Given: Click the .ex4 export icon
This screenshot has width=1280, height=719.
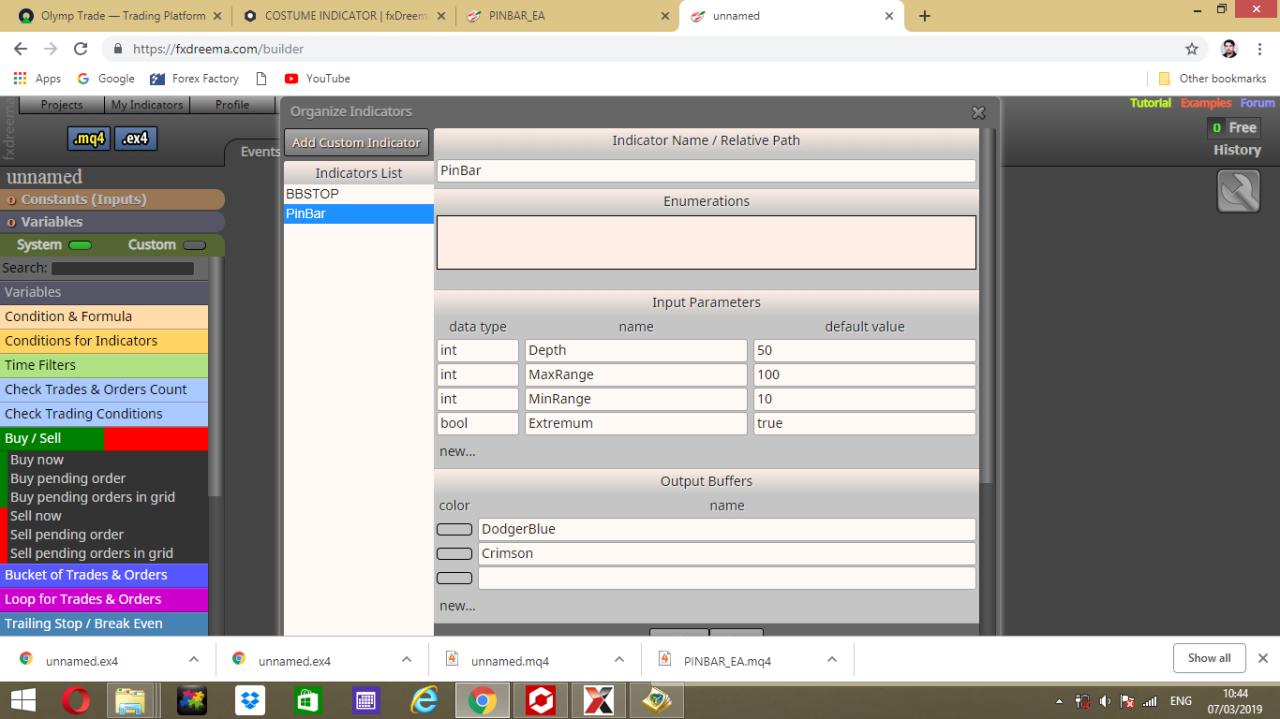Looking at the screenshot, I should [136, 138].
